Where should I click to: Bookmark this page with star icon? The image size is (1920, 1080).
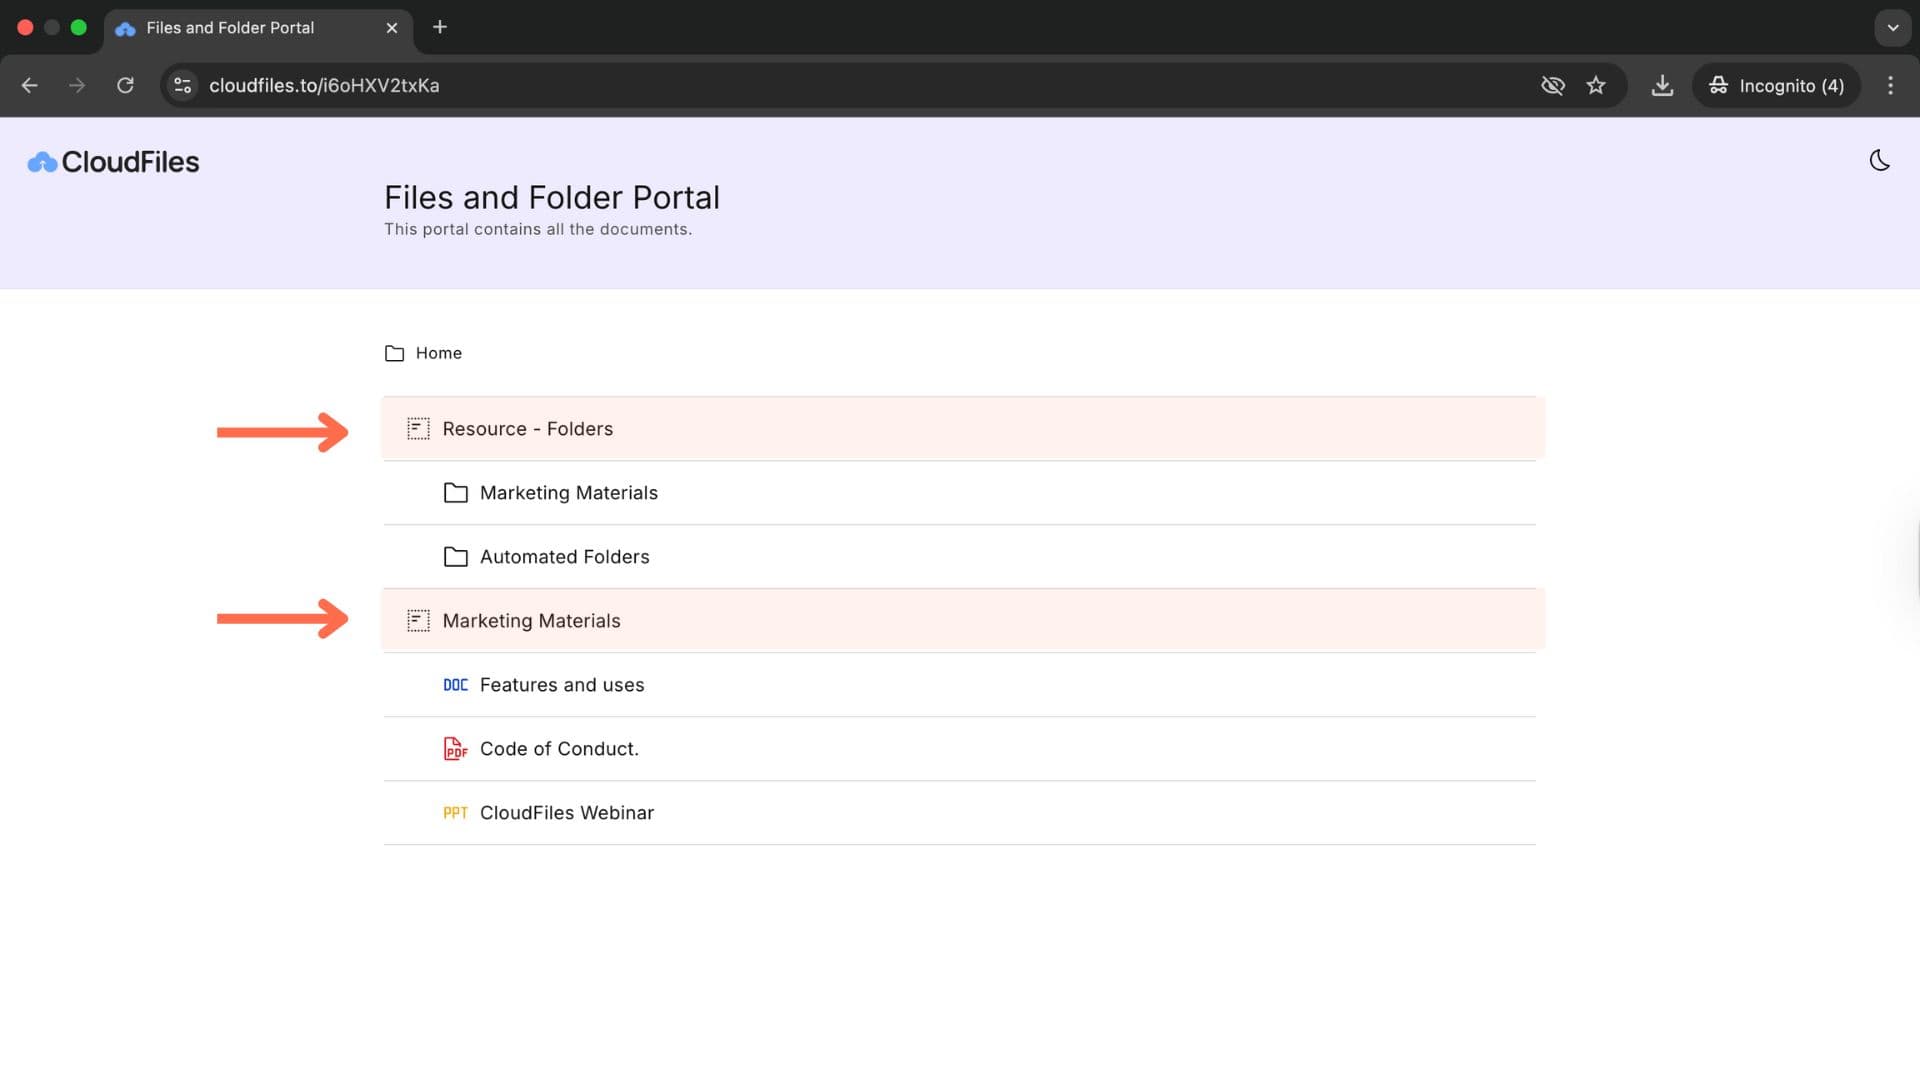tap(1596, 86)
